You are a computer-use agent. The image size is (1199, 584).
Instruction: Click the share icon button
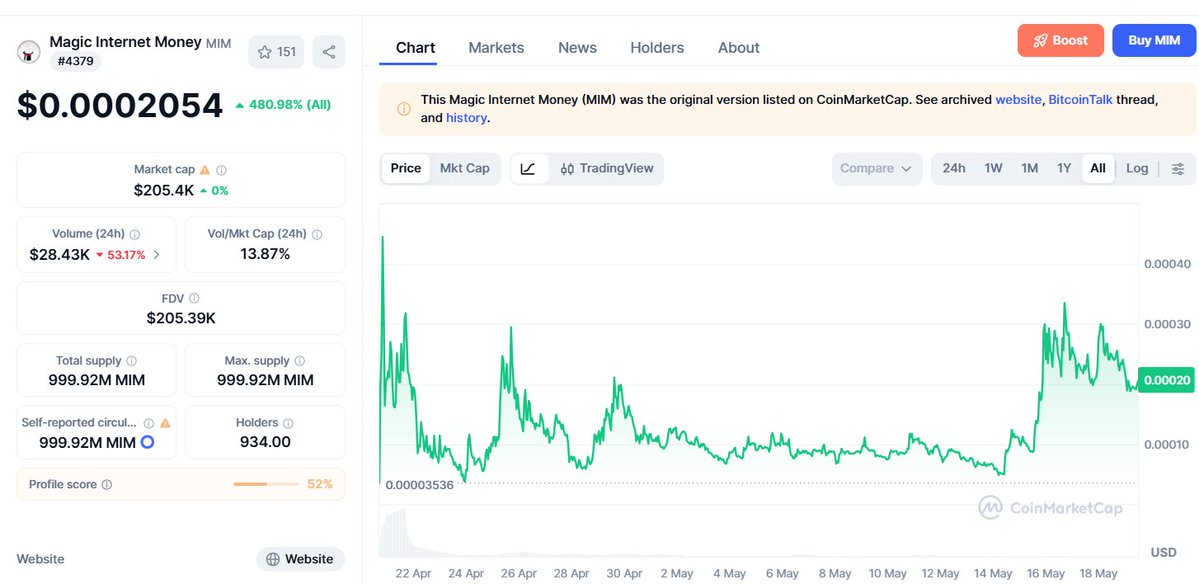click(x=329, y=52)
